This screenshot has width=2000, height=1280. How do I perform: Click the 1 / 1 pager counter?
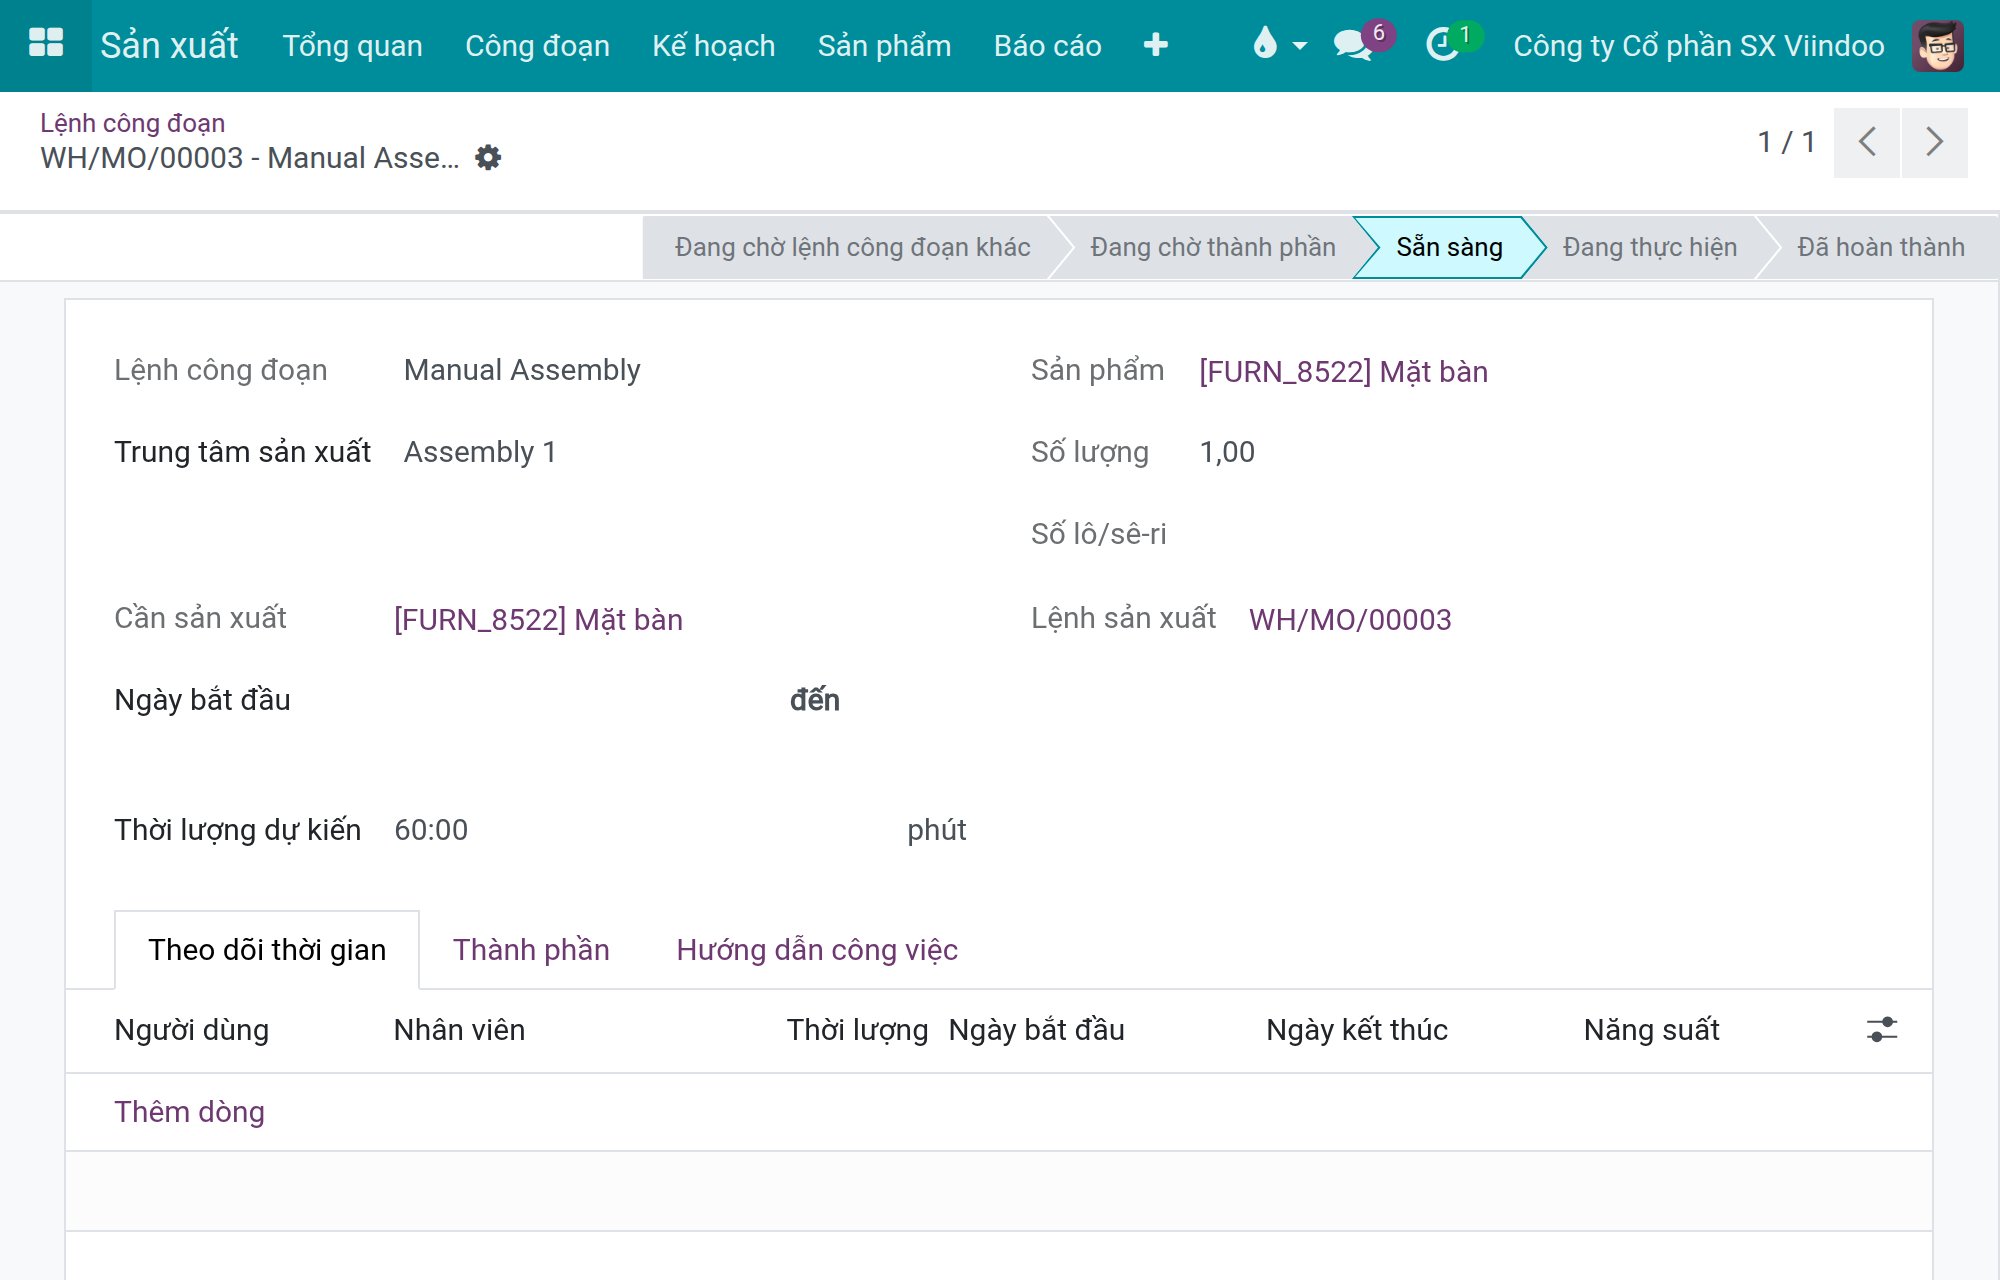(1786, 142)
